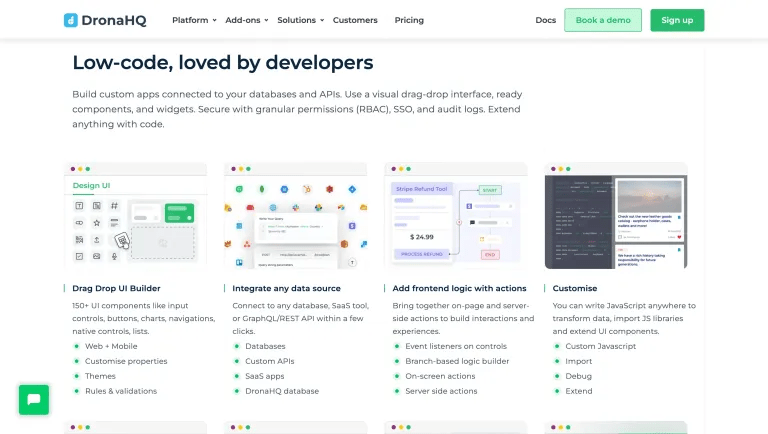The image size is (768, 434).
Task: Select the Design UI tab label
Action: pos(91,186)
